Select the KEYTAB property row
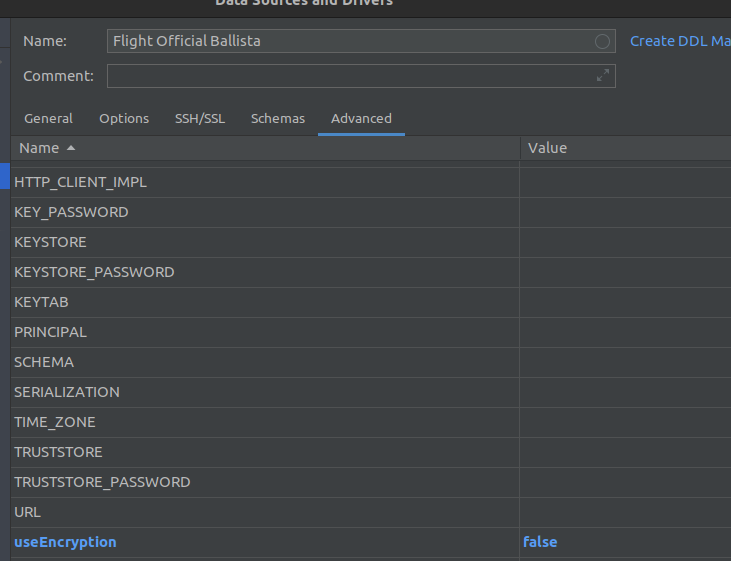This screenshot has height=561, width=731. coord(371,303)
